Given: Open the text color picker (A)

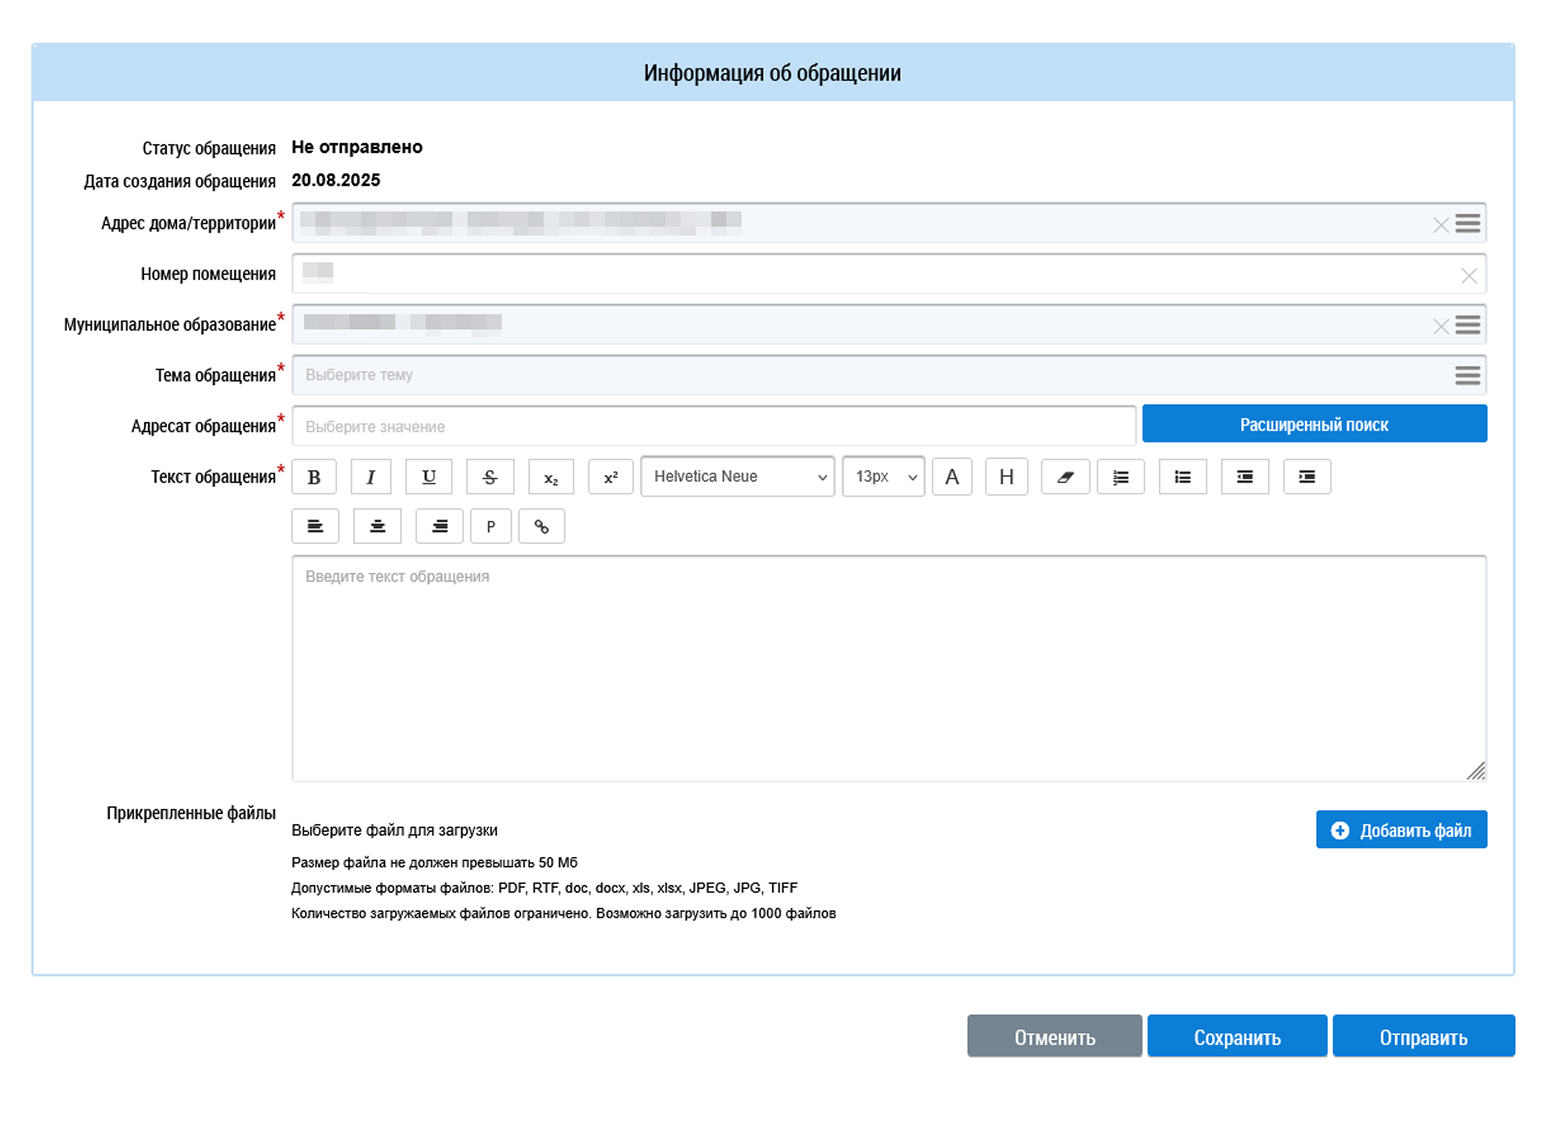Looking at the screenshot, I should pos(952,477).
